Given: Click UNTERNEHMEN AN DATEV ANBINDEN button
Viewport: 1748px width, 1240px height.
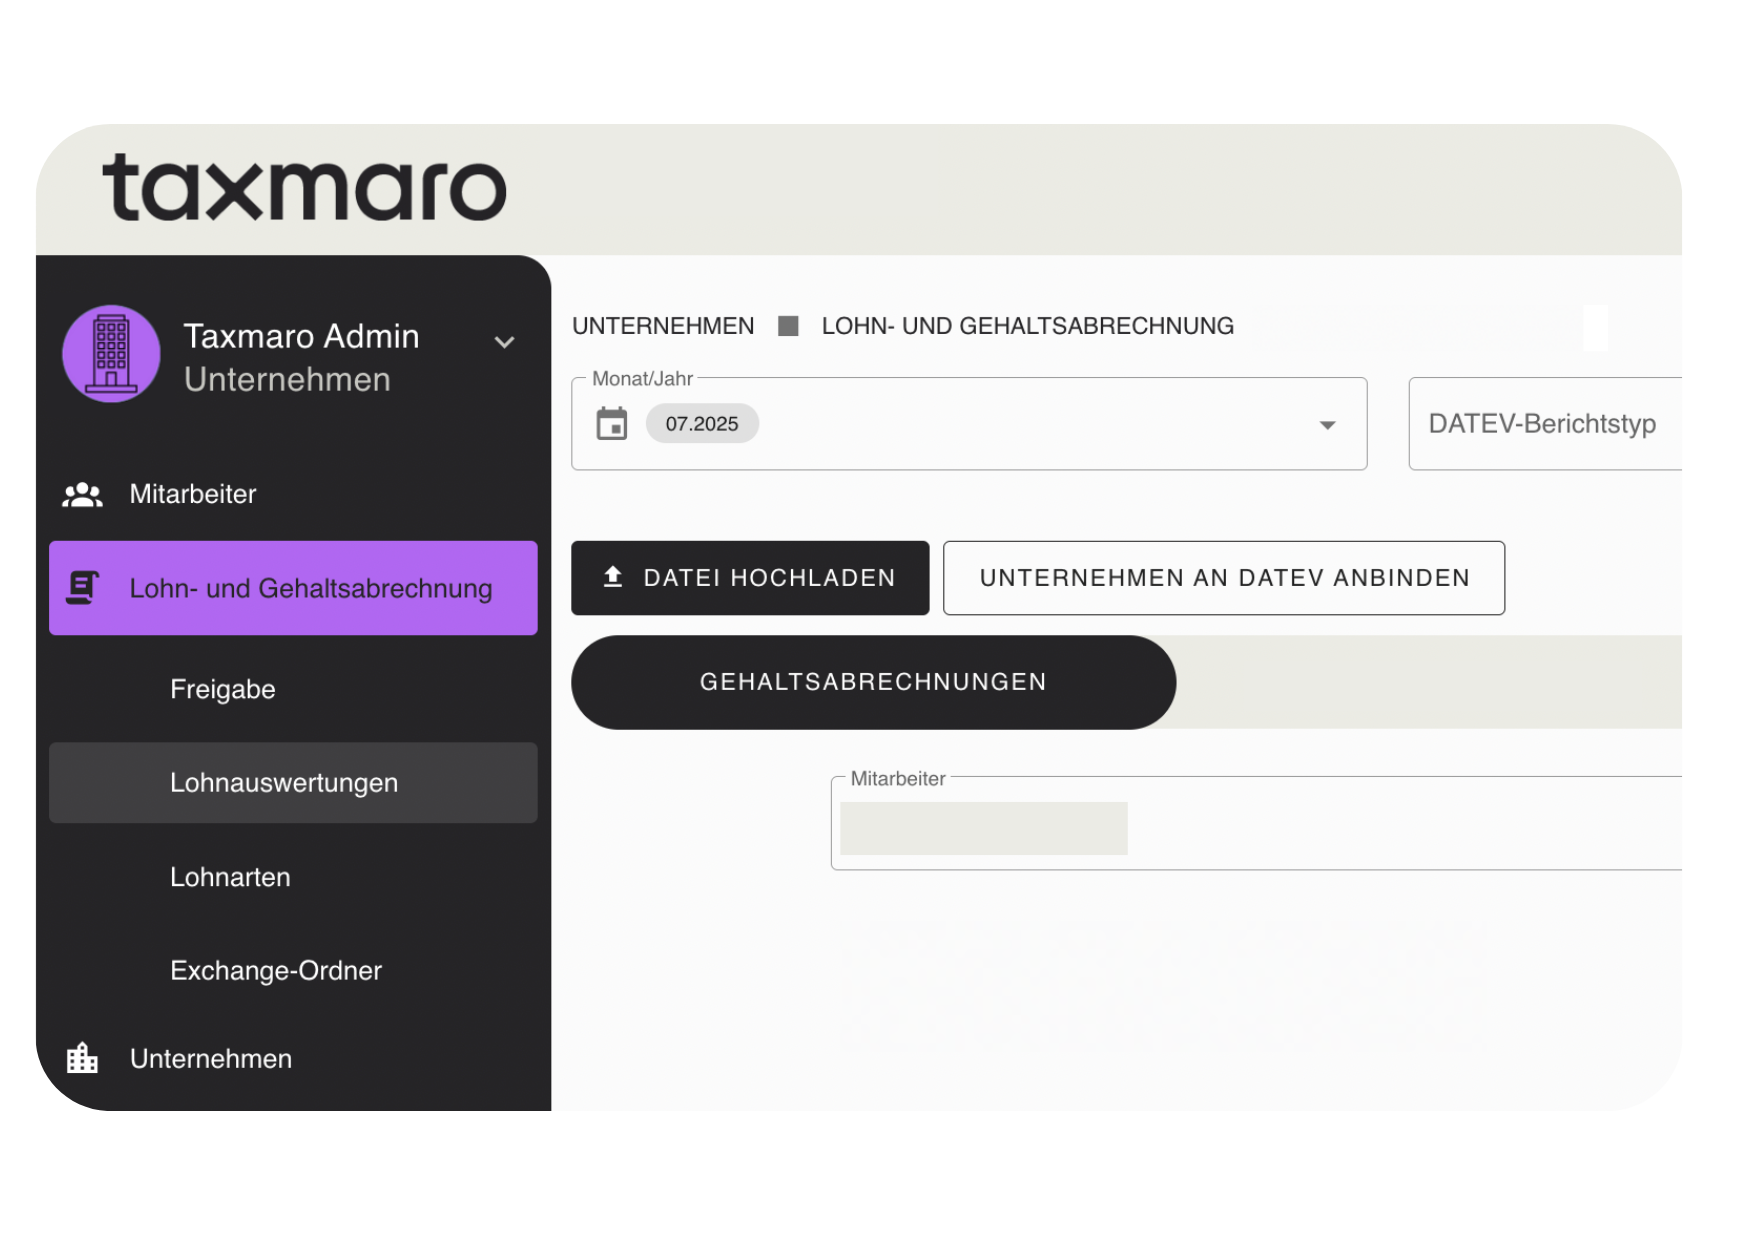Looking at the screenshot, I should click(x=1224, y=578).
